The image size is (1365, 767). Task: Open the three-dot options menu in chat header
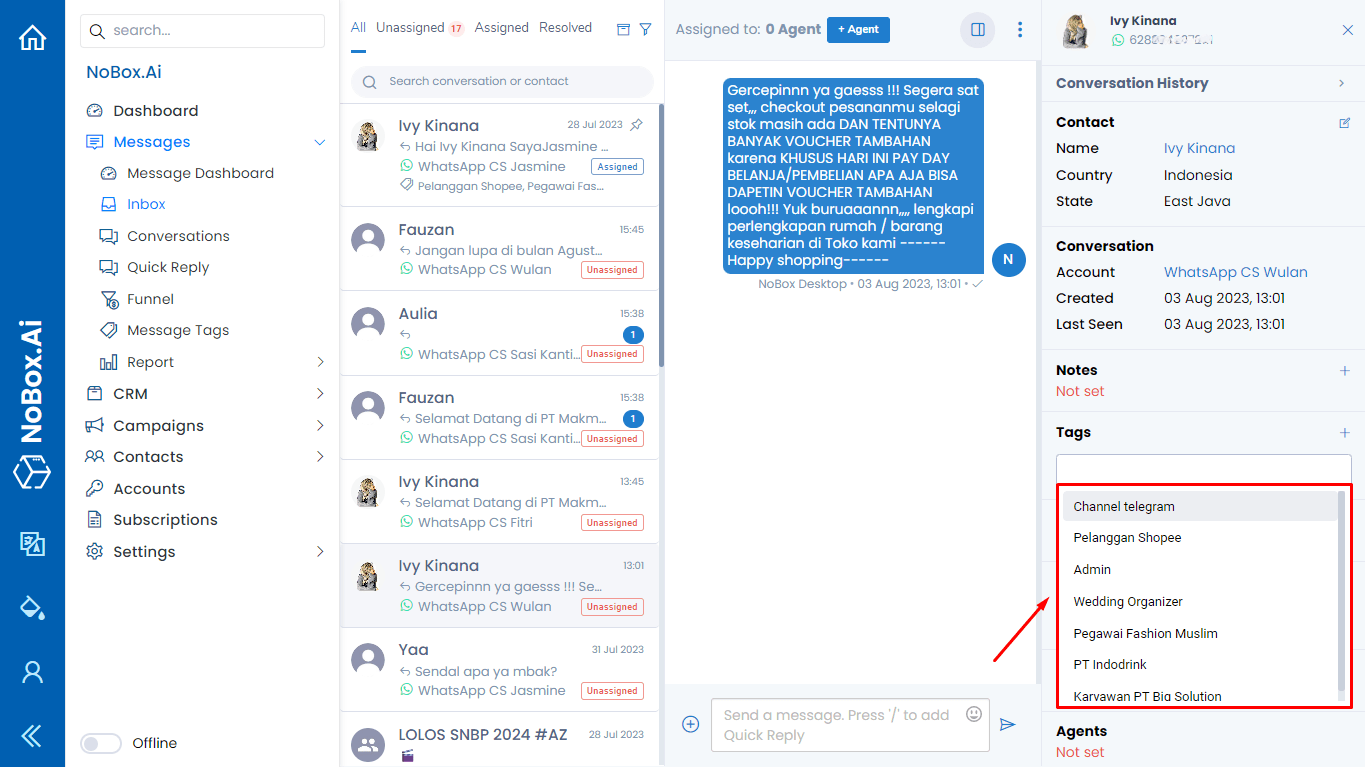[1019, 29]
